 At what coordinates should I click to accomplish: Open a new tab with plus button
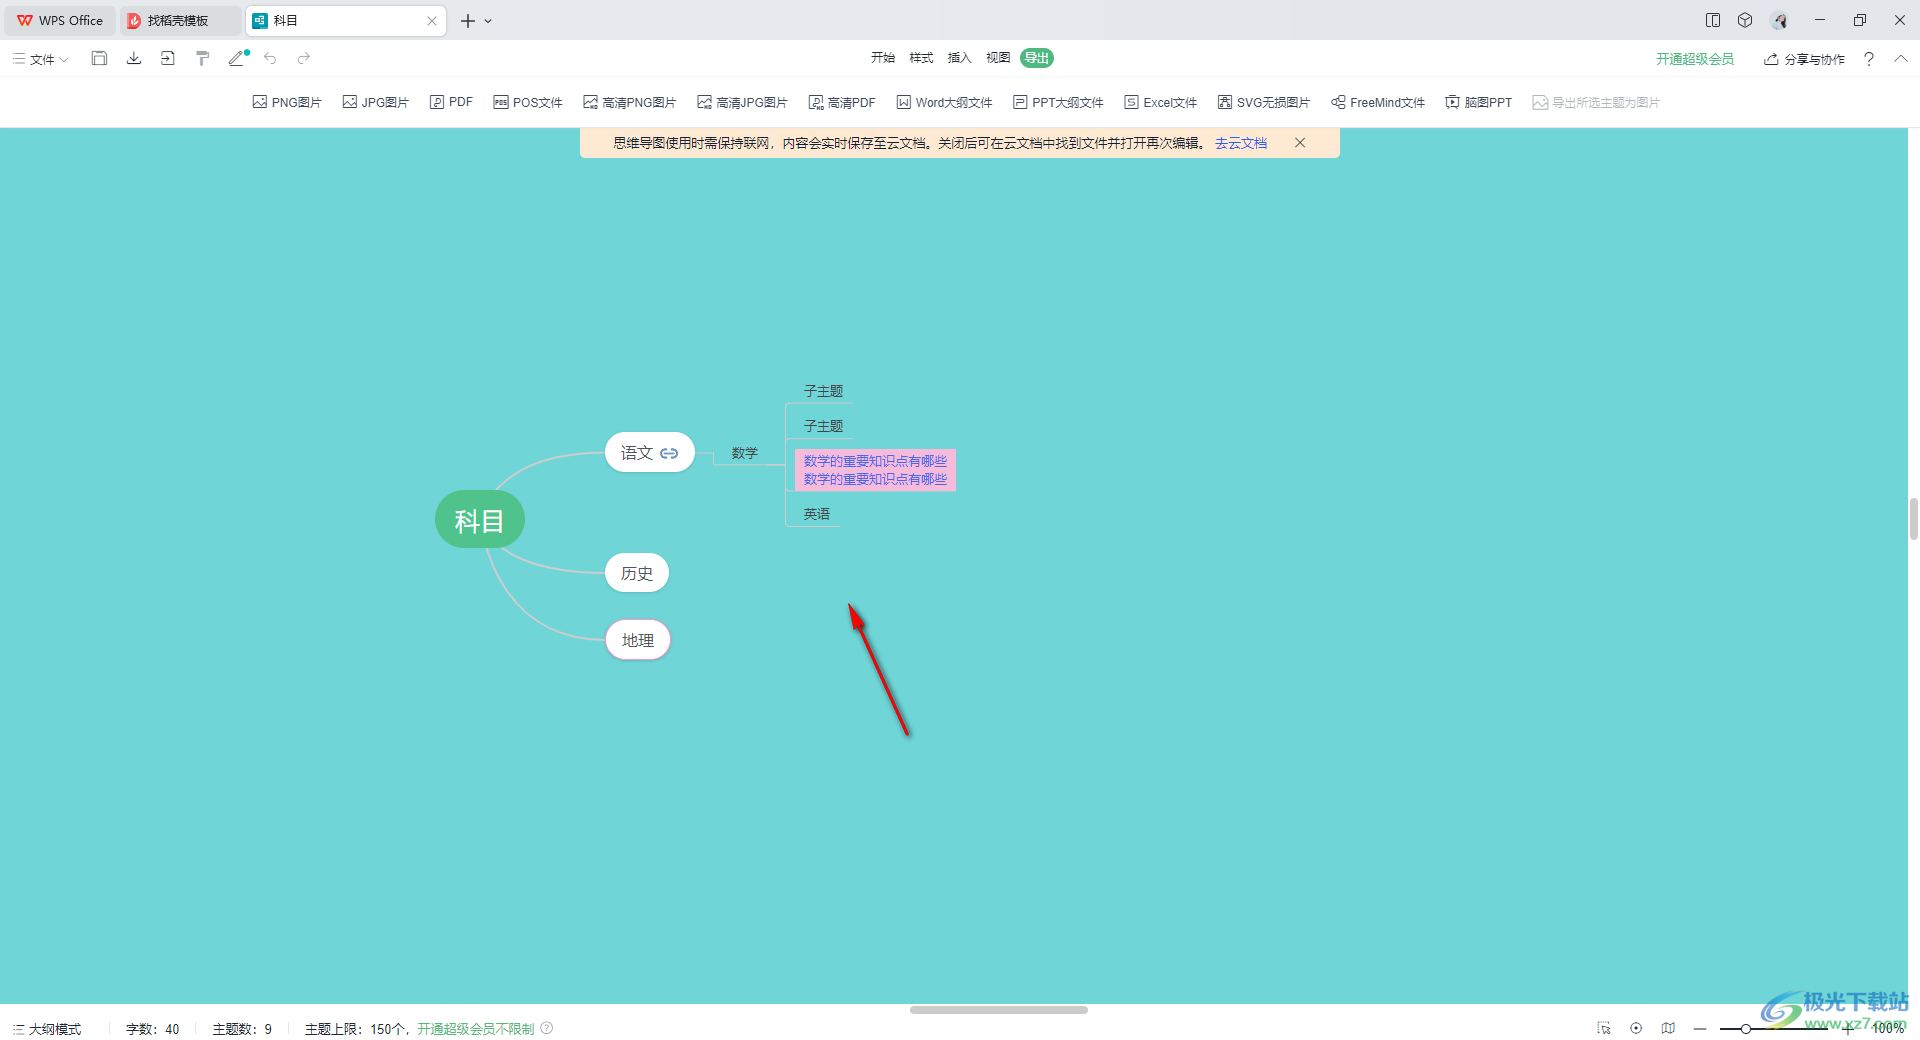click(467, 21)
